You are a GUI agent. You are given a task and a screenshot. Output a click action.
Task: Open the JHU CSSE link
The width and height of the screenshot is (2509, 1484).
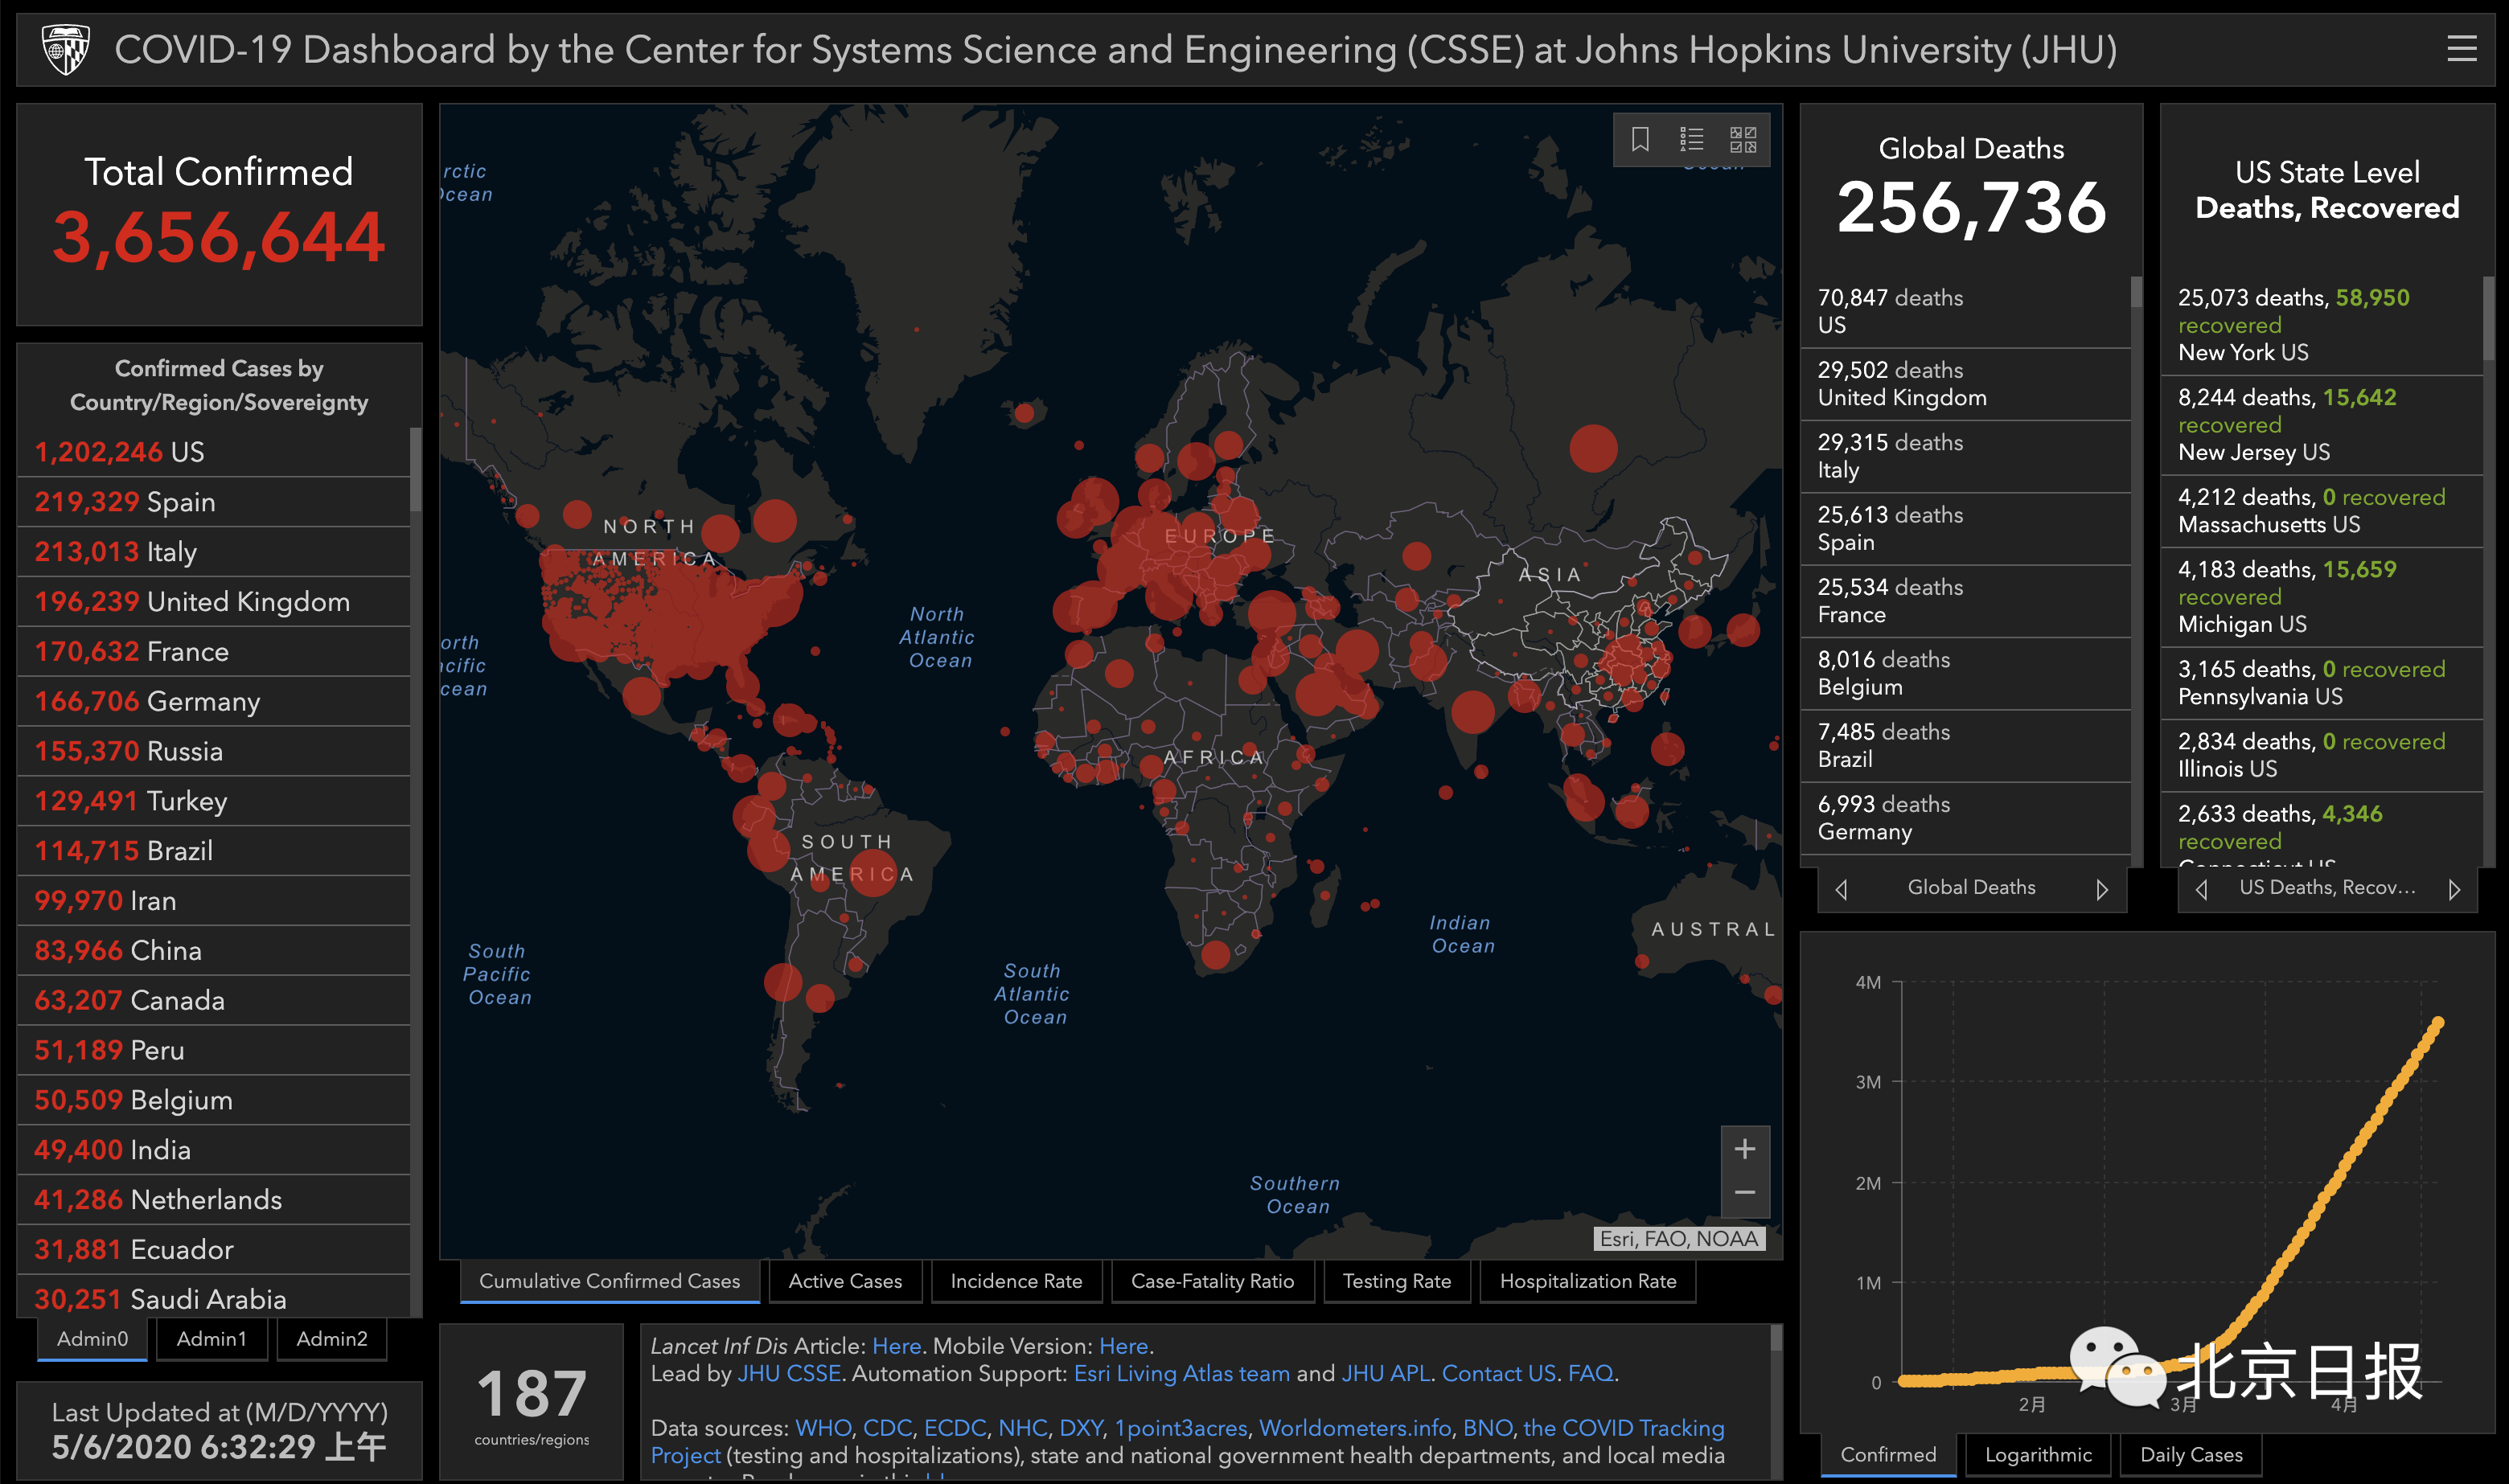pyautogui.click(x=789, y=1374)
